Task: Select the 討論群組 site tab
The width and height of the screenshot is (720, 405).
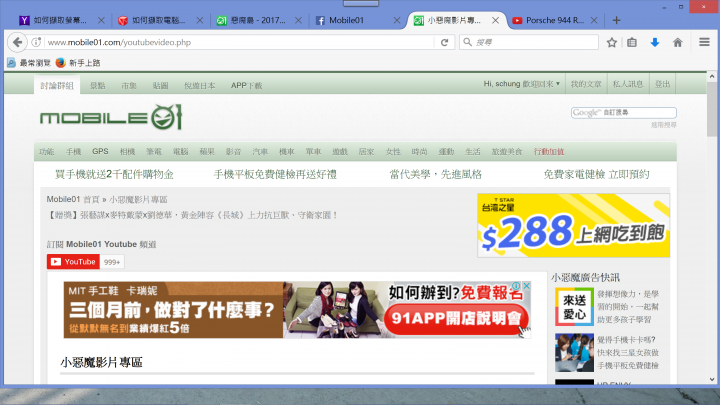Action: (x=57, y=85)
